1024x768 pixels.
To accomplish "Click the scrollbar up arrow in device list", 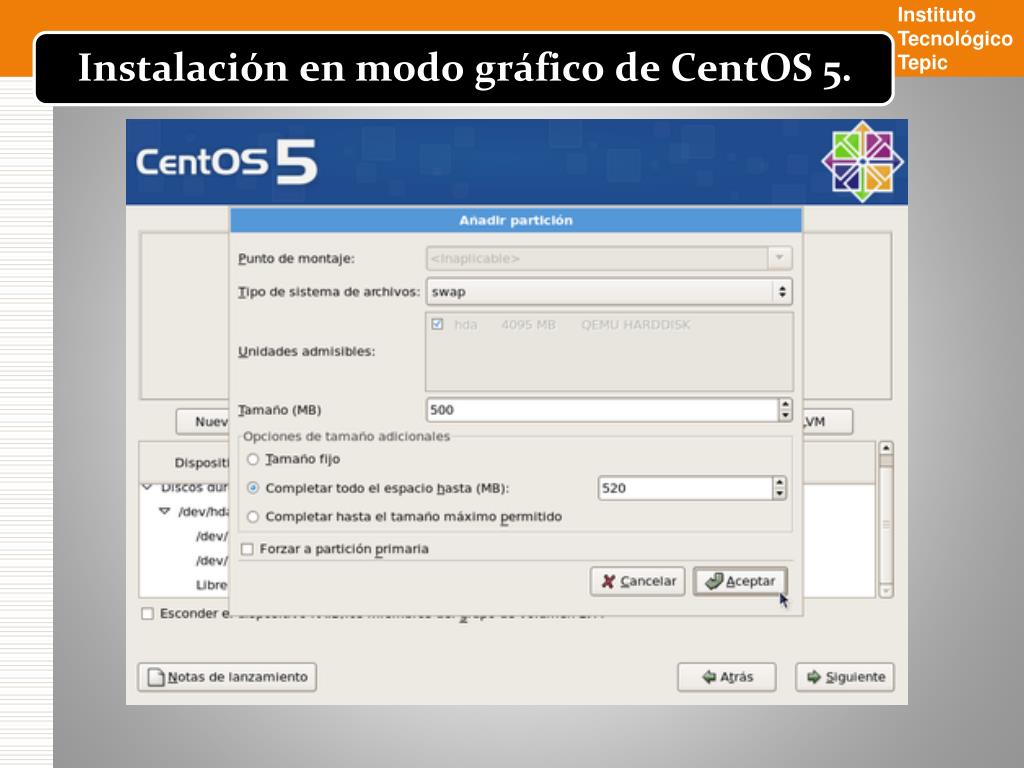I will coord(886,448).
